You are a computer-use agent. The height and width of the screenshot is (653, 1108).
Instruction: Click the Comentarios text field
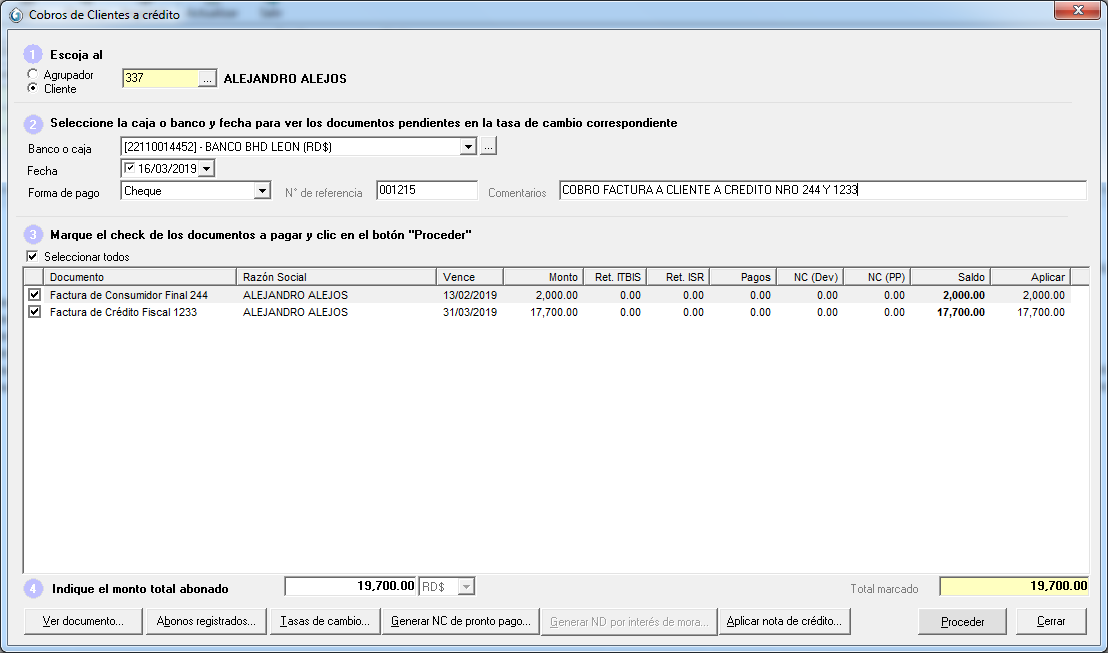coord(821,191)
